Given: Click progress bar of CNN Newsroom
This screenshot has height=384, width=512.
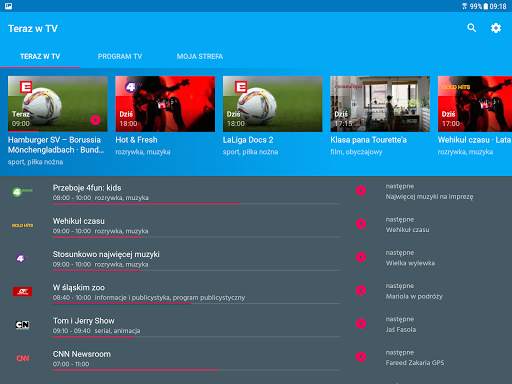Looking at the screenshot, I should tap(196, 370).
